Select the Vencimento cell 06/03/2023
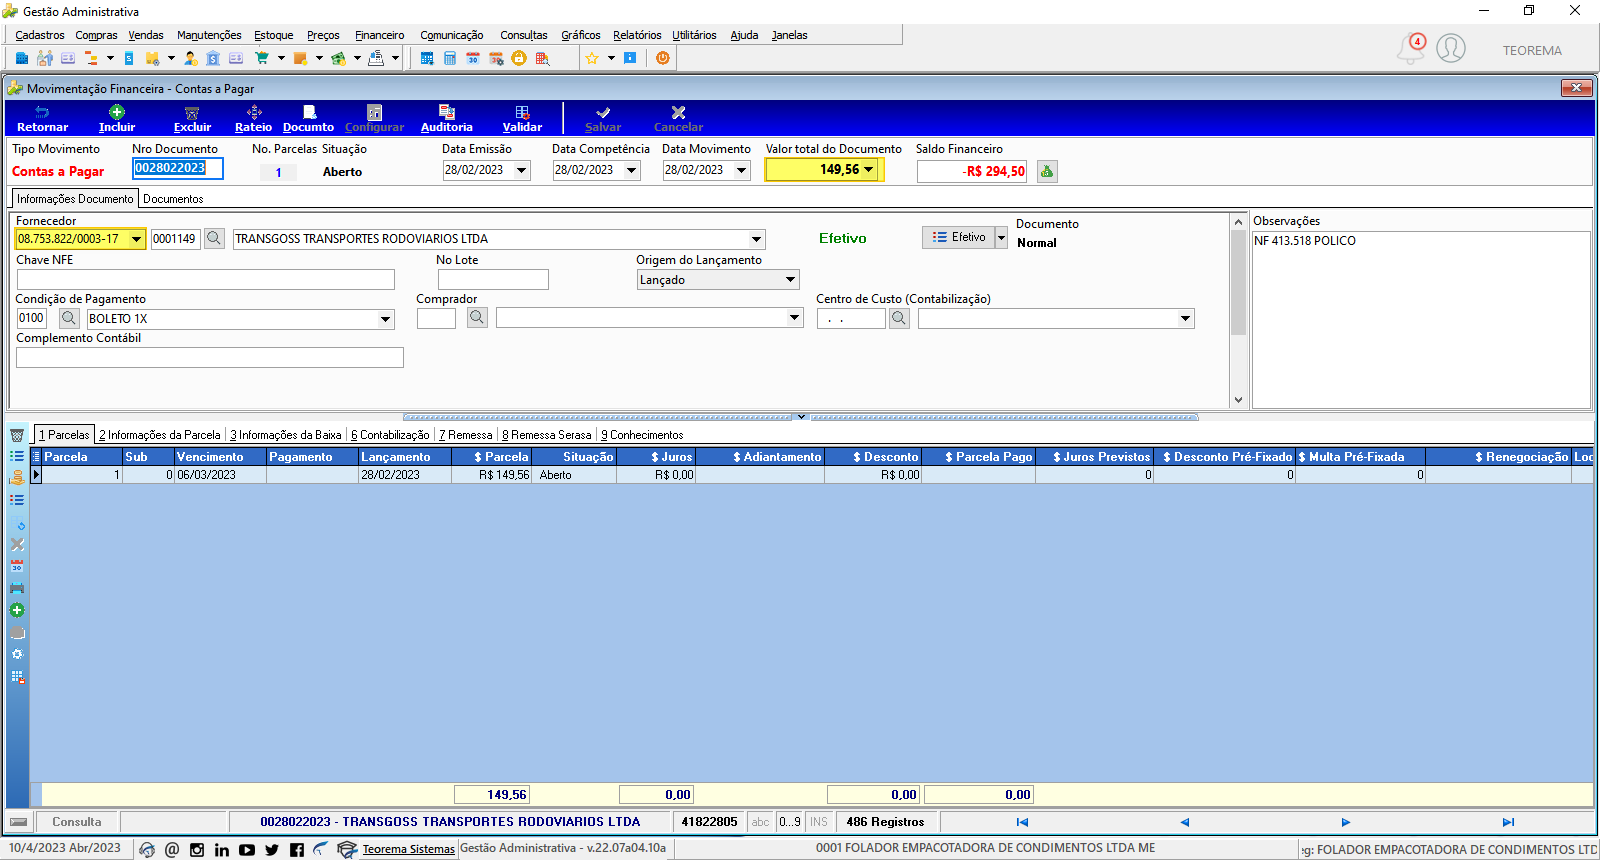The image size is (1600, 860). tap(220, 475)
